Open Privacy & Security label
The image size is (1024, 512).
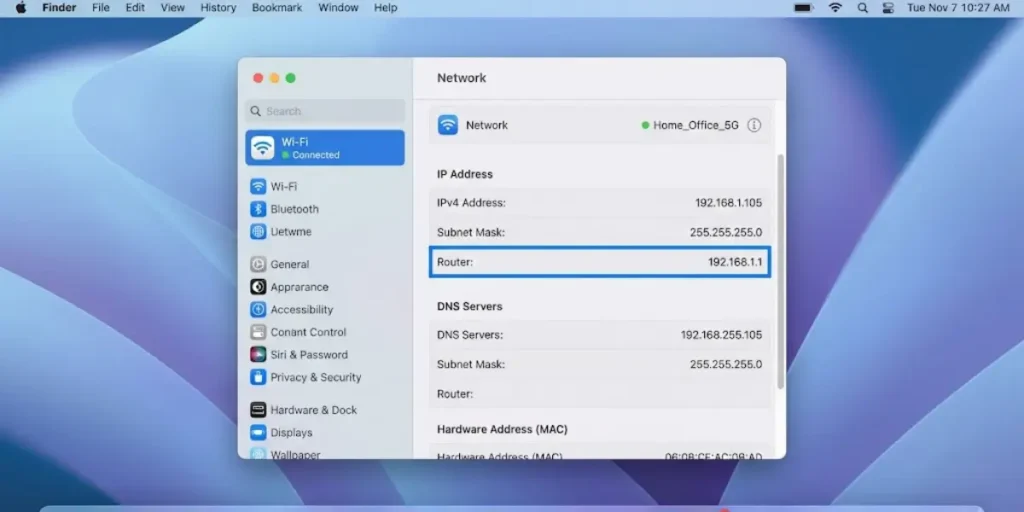coord(316,377)
